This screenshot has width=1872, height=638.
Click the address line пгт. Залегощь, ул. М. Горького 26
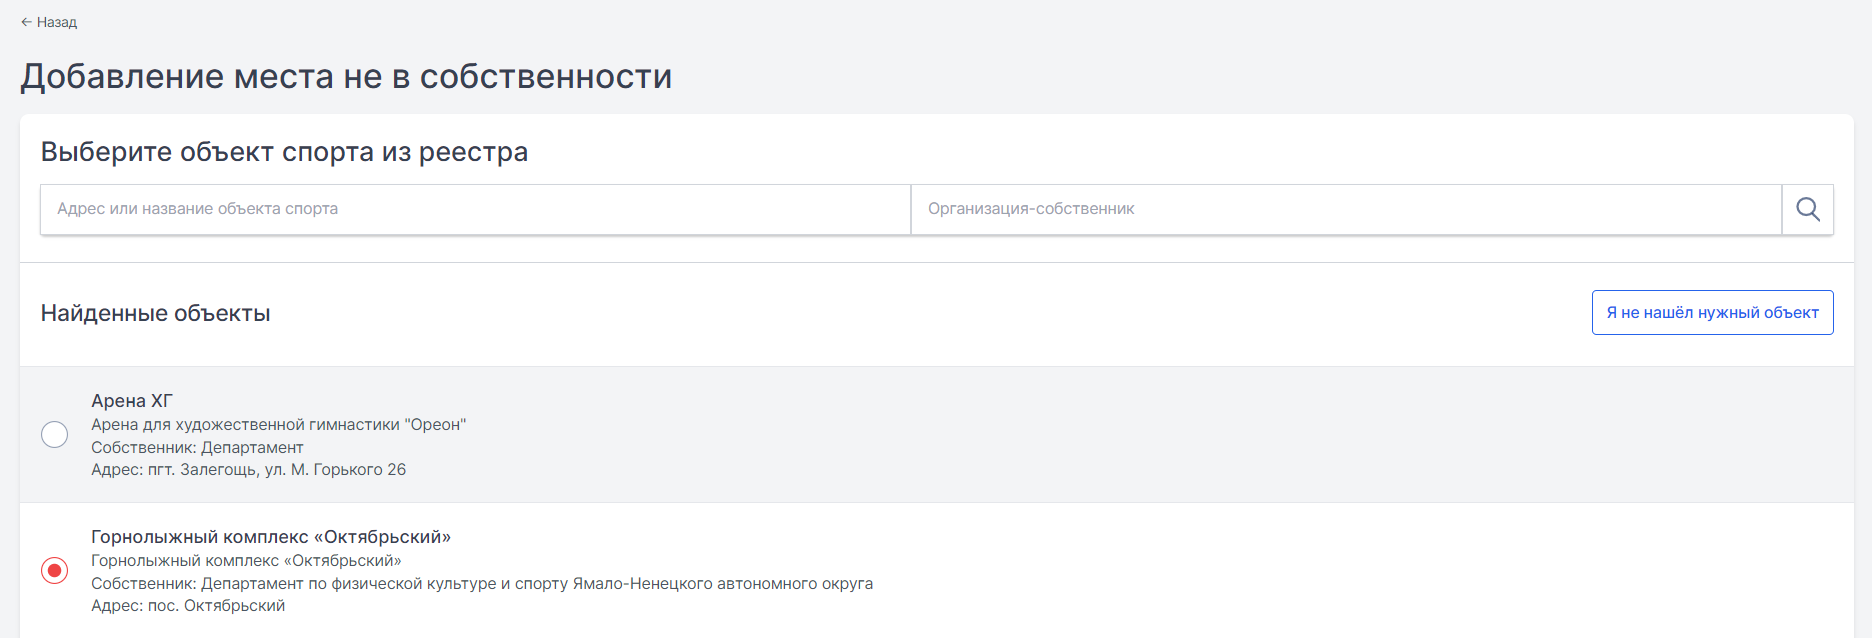point(249,470)
